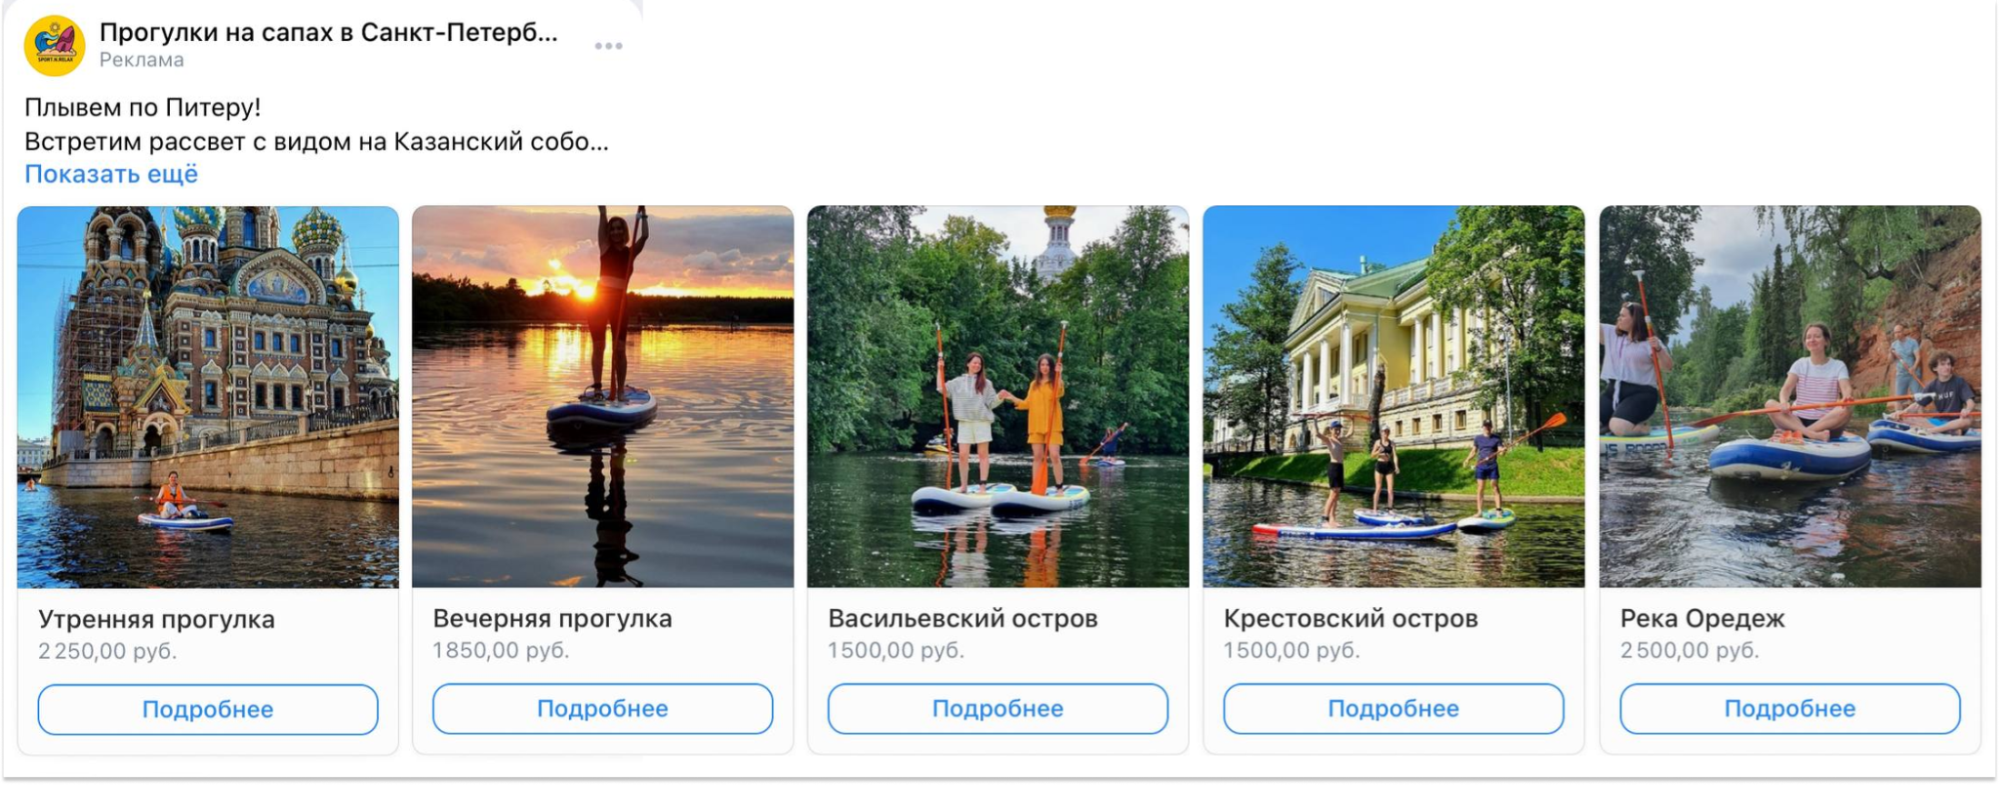
Task: Open the Васильевский остров photo with two girls
Action: click(998, 397)
